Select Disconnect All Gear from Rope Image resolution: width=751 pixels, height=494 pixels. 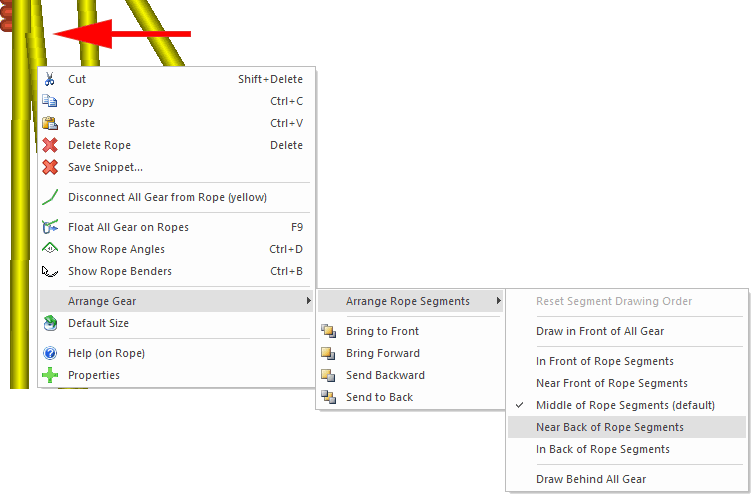click(167, 197)
